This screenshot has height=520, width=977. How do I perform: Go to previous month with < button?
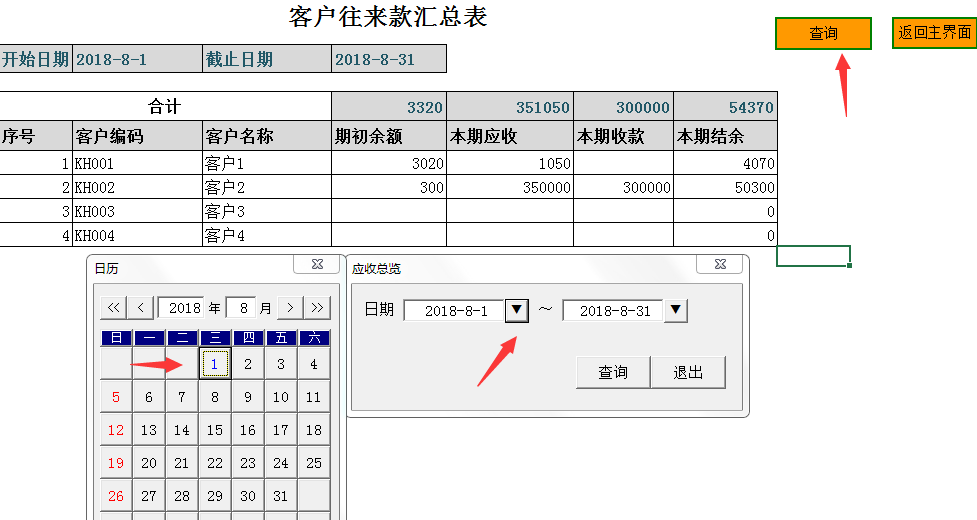(x=141, y=308)
